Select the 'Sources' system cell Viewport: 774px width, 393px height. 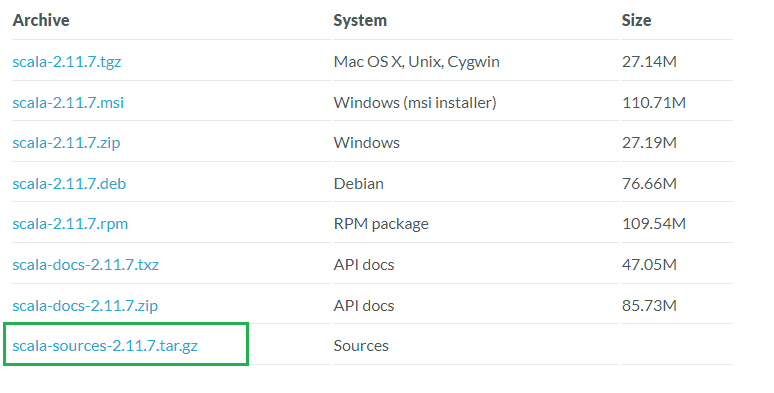(361, 346)
